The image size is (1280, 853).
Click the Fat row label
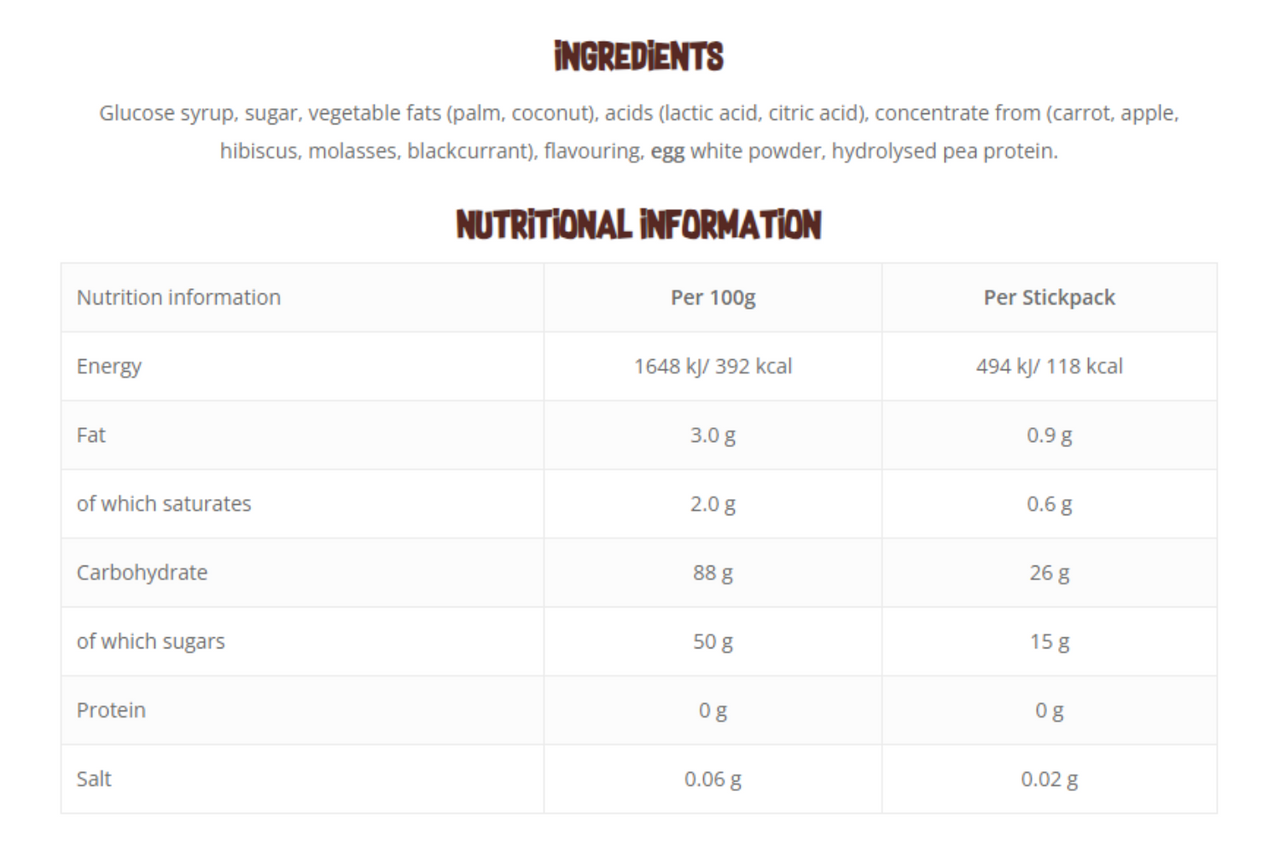91,435
